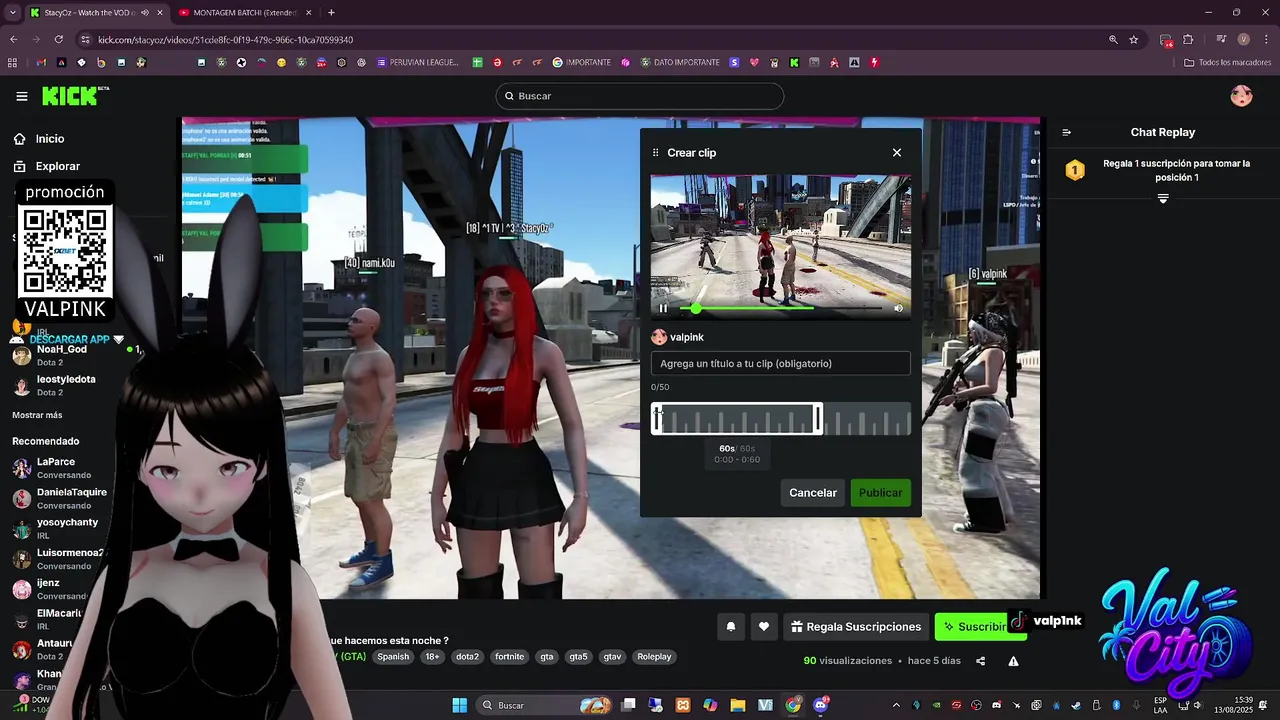Open the browser extensions puzzle icon
The width and height of the screenshot is (1280, 720).
tap(1188, 40)
